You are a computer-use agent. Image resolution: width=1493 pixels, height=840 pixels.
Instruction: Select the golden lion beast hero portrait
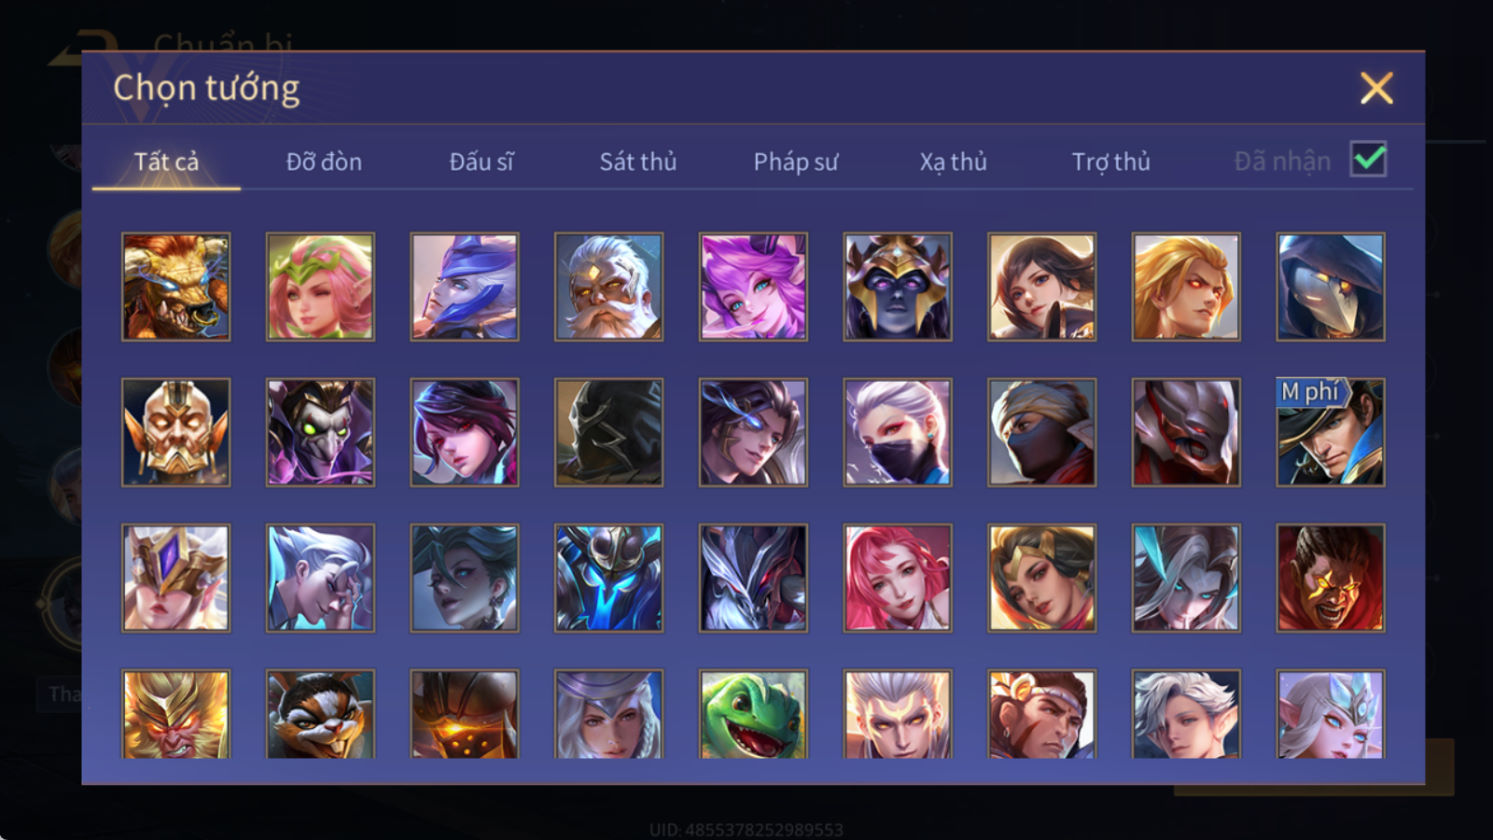(x=176, y=287)
